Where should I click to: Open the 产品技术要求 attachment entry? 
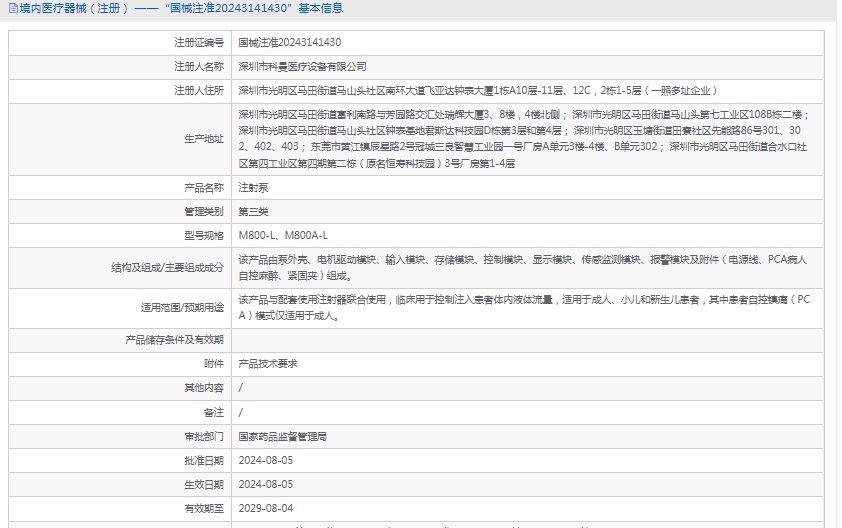[x=267, y=364]
